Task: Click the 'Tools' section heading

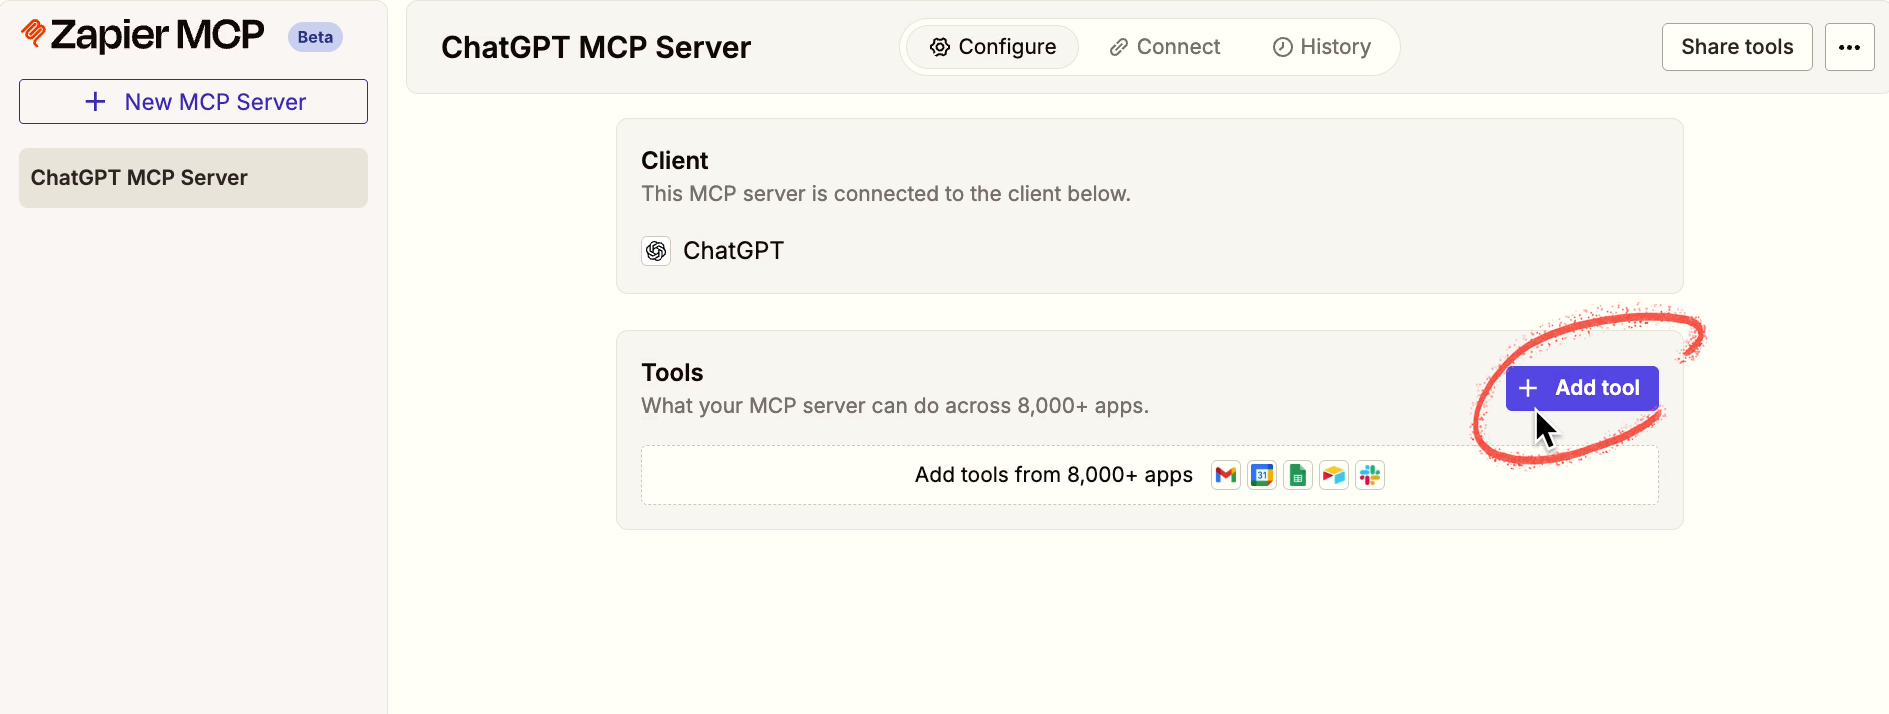Action: point(672,373)
